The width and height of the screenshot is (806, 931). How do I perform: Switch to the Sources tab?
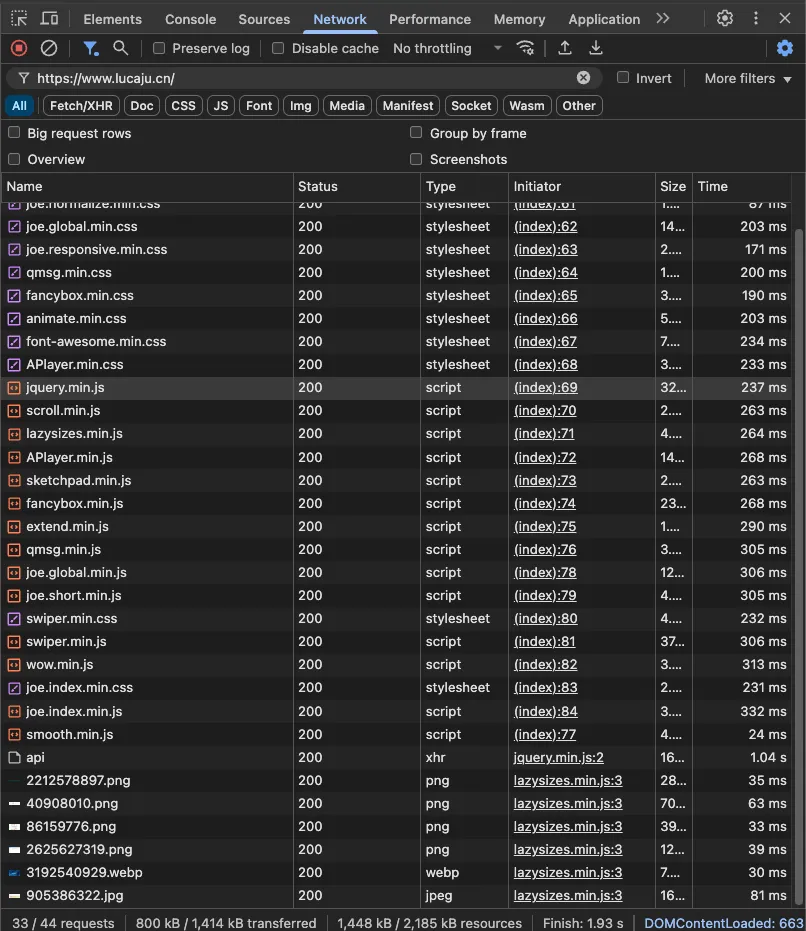264,19
